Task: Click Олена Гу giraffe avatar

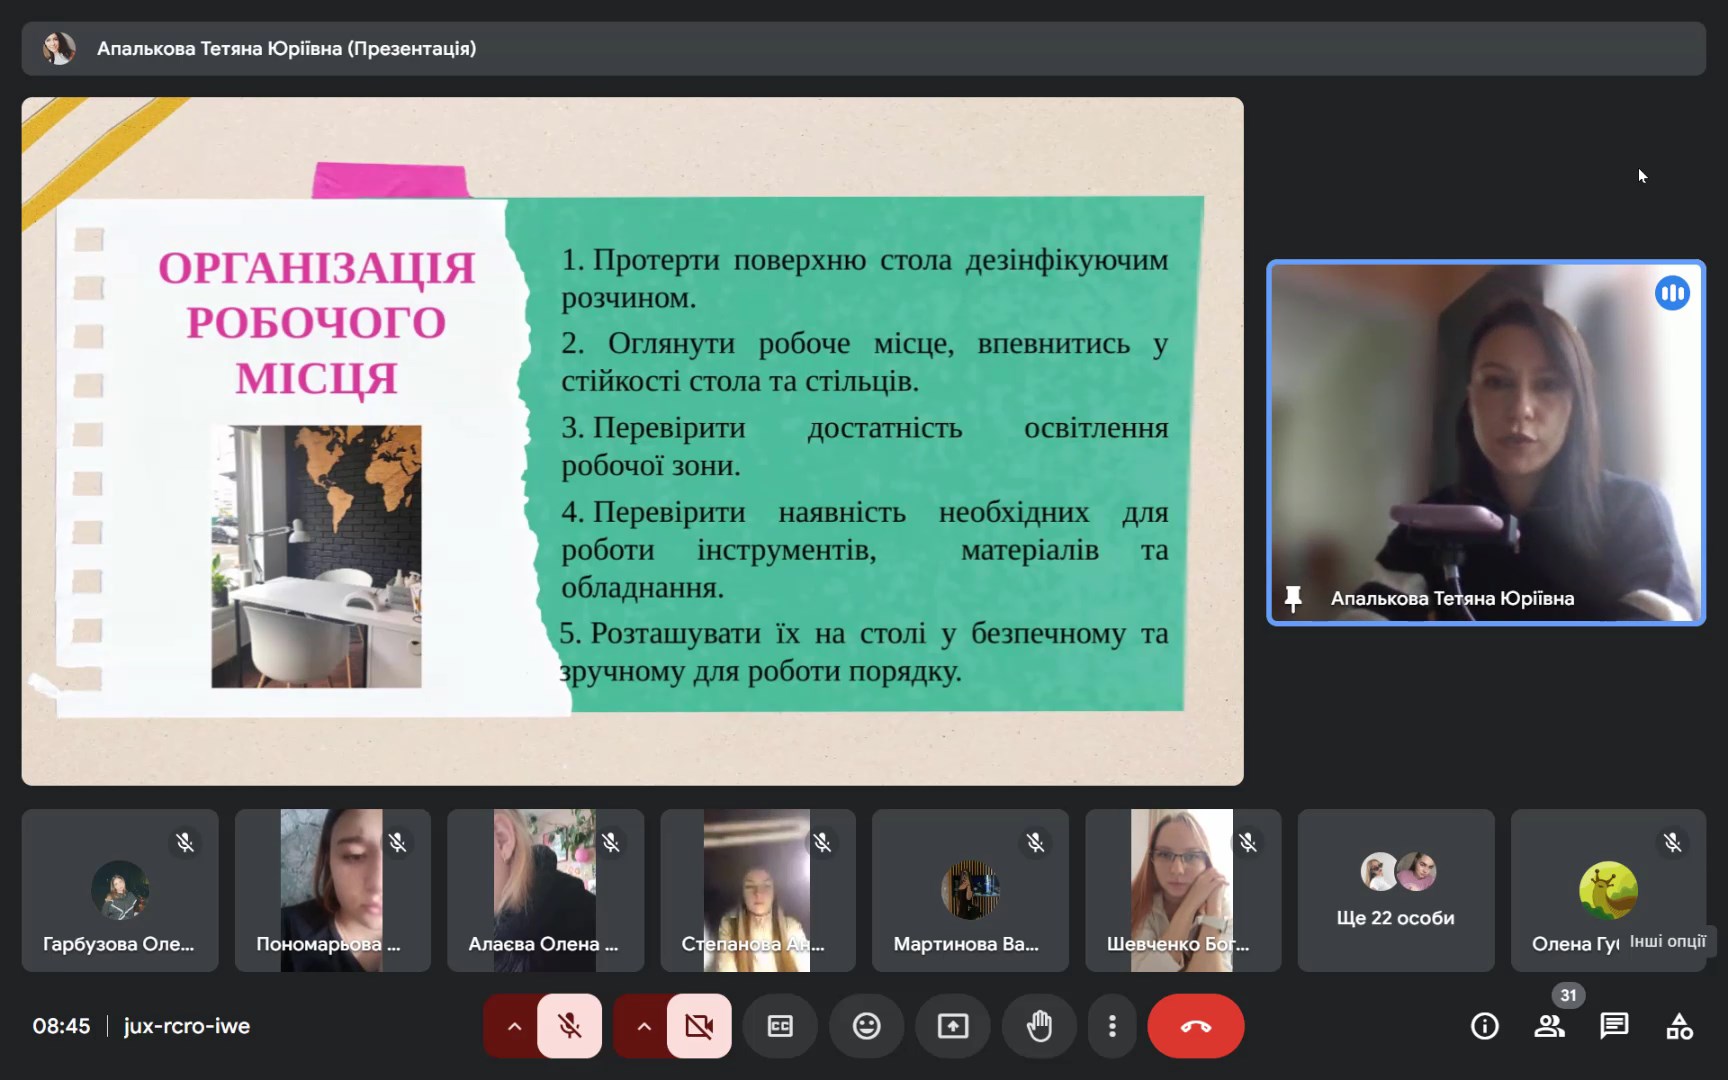Action: (1608, 889)
